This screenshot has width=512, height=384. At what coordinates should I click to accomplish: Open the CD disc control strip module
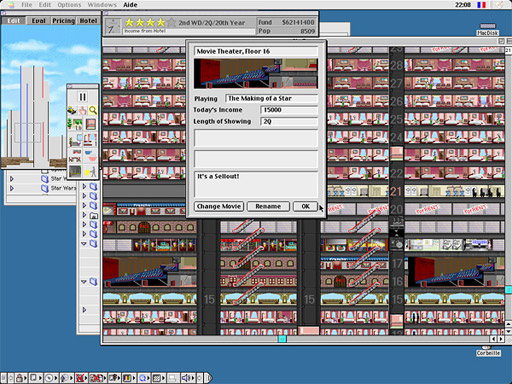50,378
